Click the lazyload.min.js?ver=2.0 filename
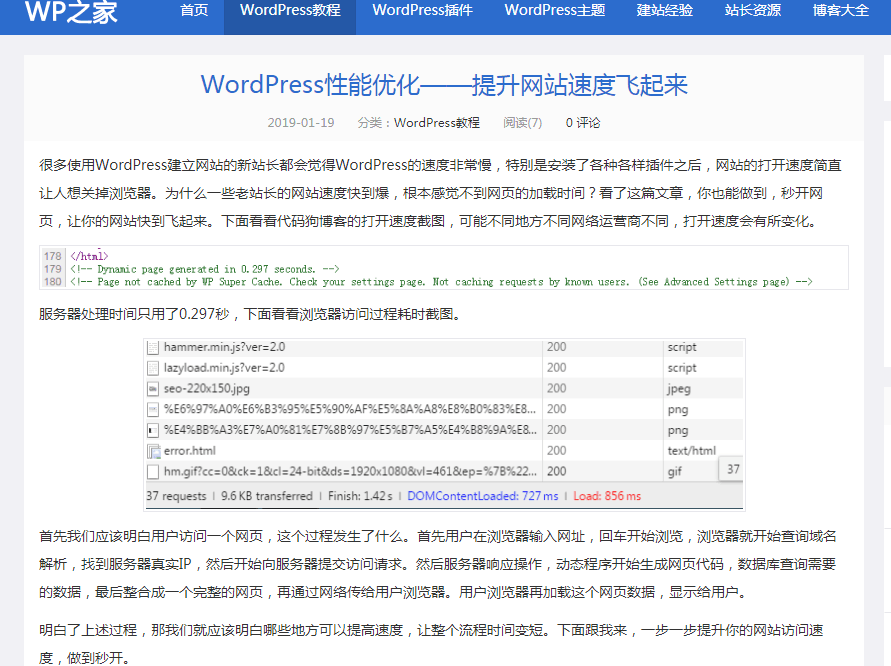 [x=224, y=368]
